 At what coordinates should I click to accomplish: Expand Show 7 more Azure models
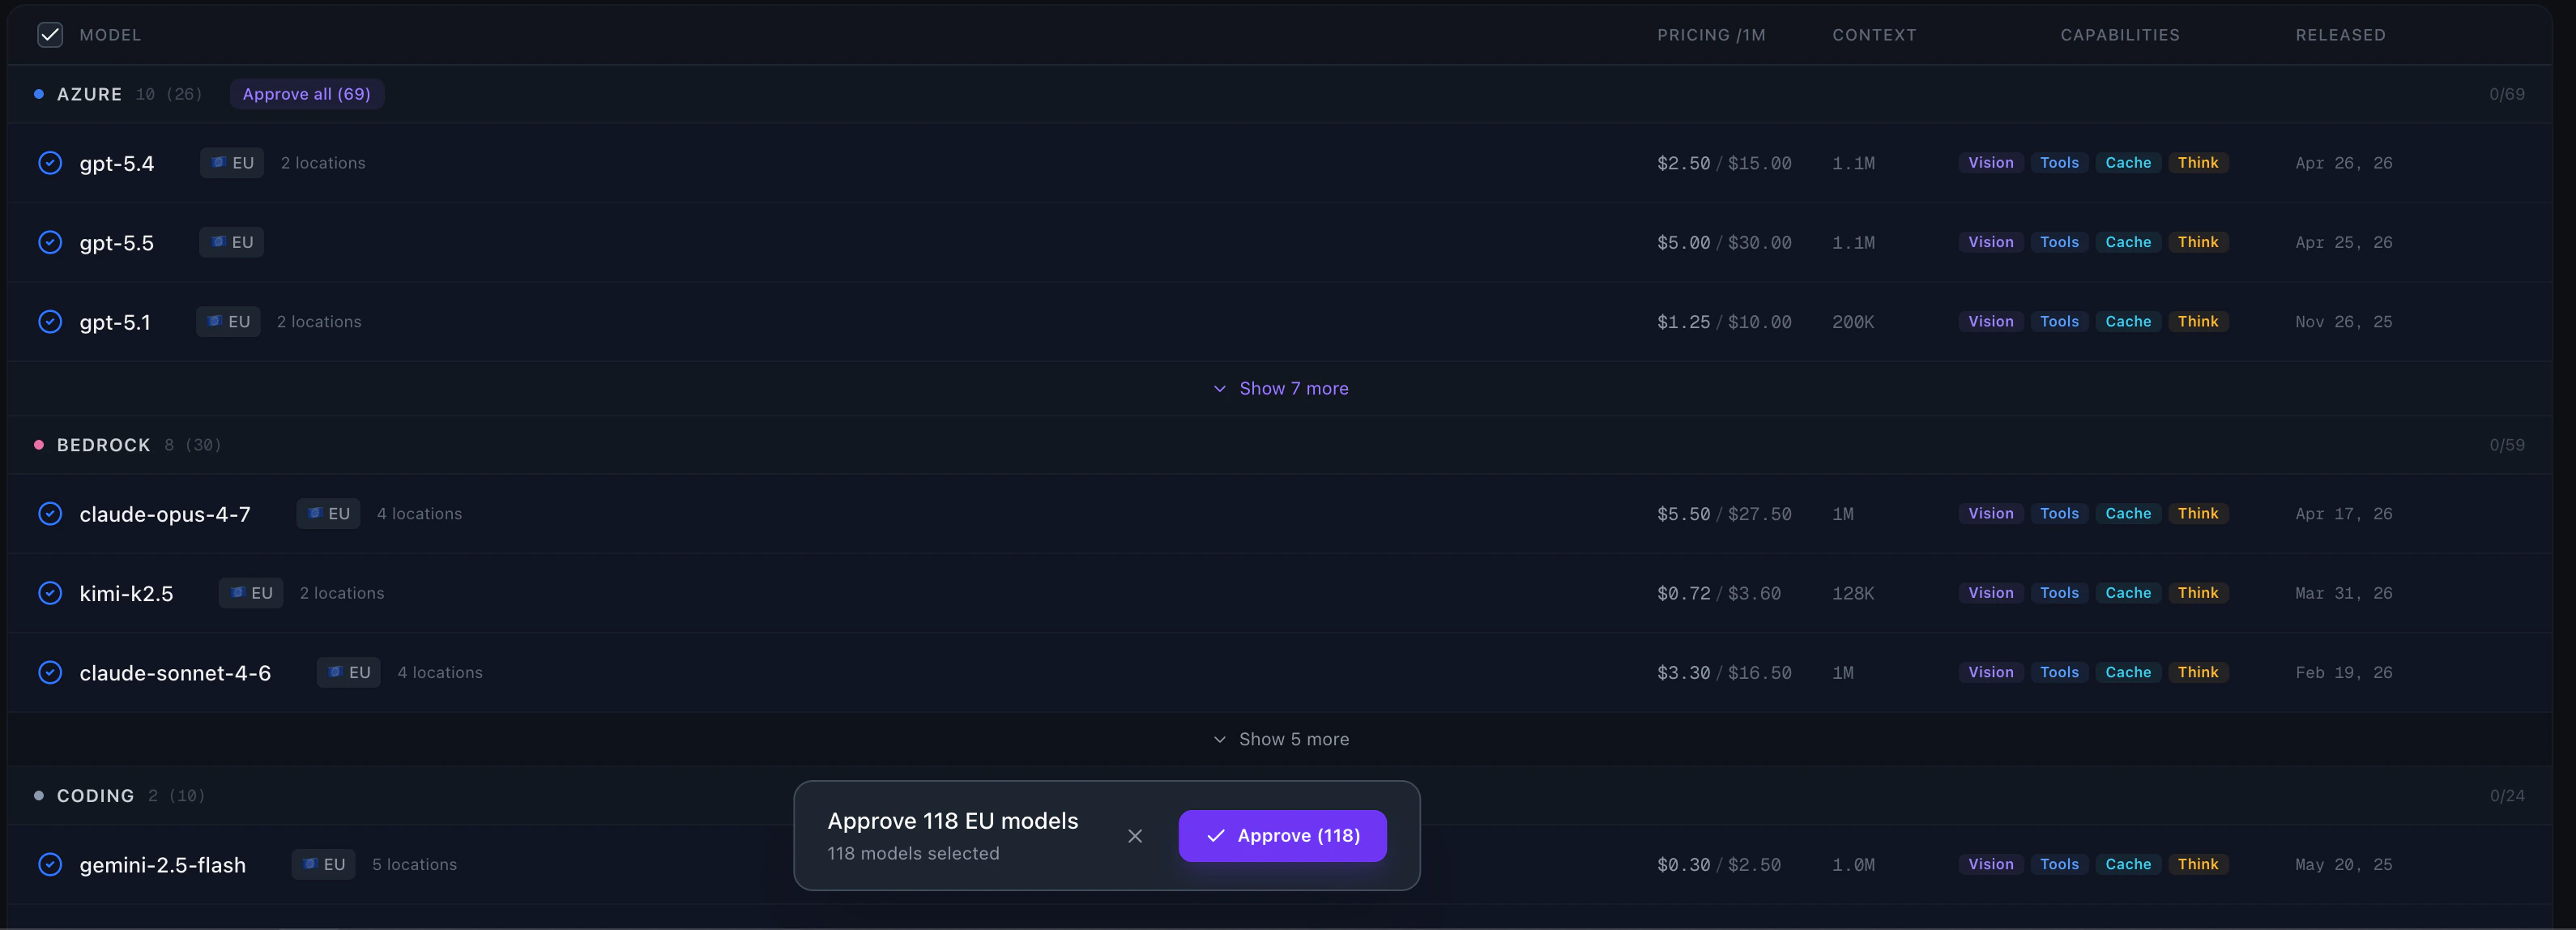tap(1281, 388)
